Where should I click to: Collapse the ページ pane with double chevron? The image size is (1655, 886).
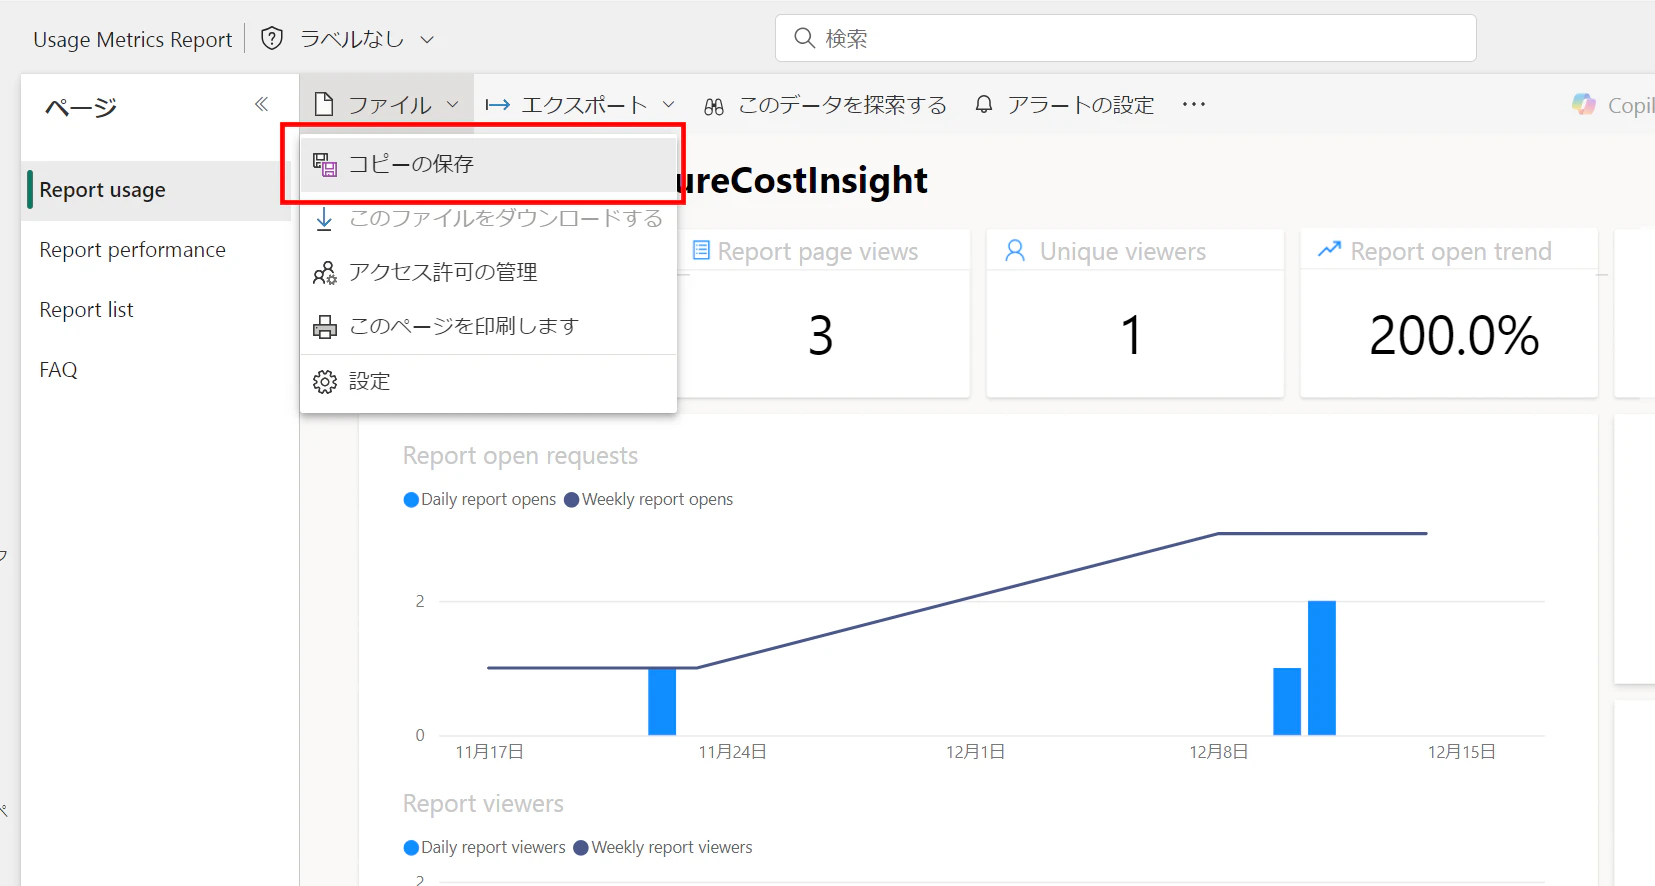(x=261, y=104)
